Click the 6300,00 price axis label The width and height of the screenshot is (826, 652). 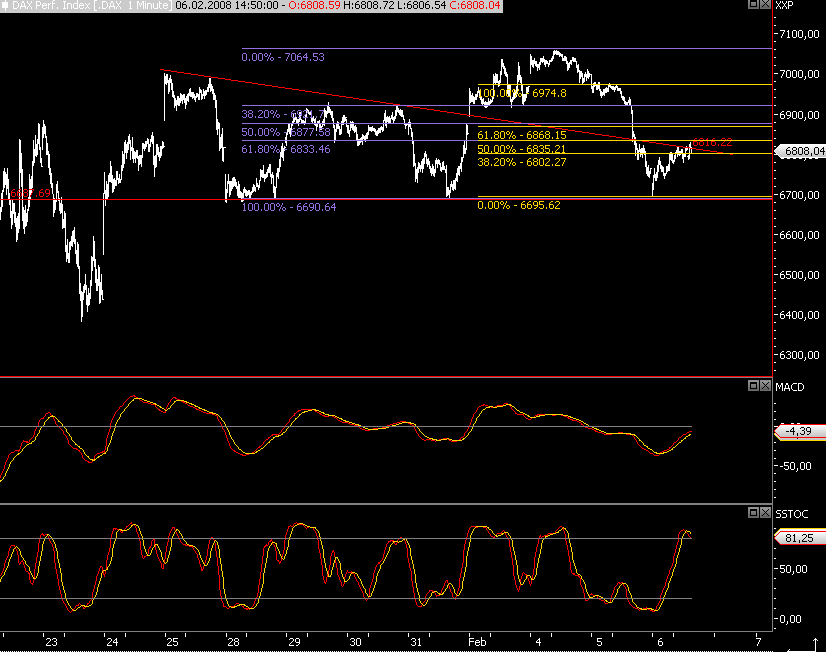800,355
